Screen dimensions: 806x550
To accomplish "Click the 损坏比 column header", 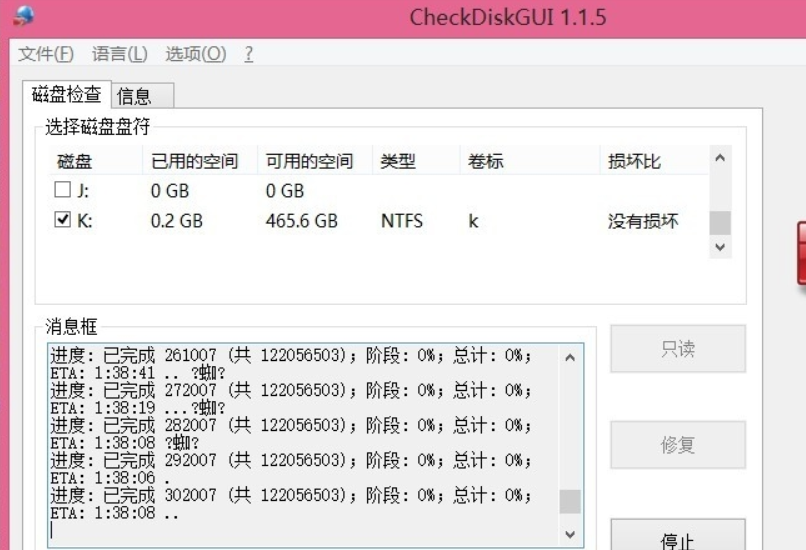I will [x=636, y=162].
